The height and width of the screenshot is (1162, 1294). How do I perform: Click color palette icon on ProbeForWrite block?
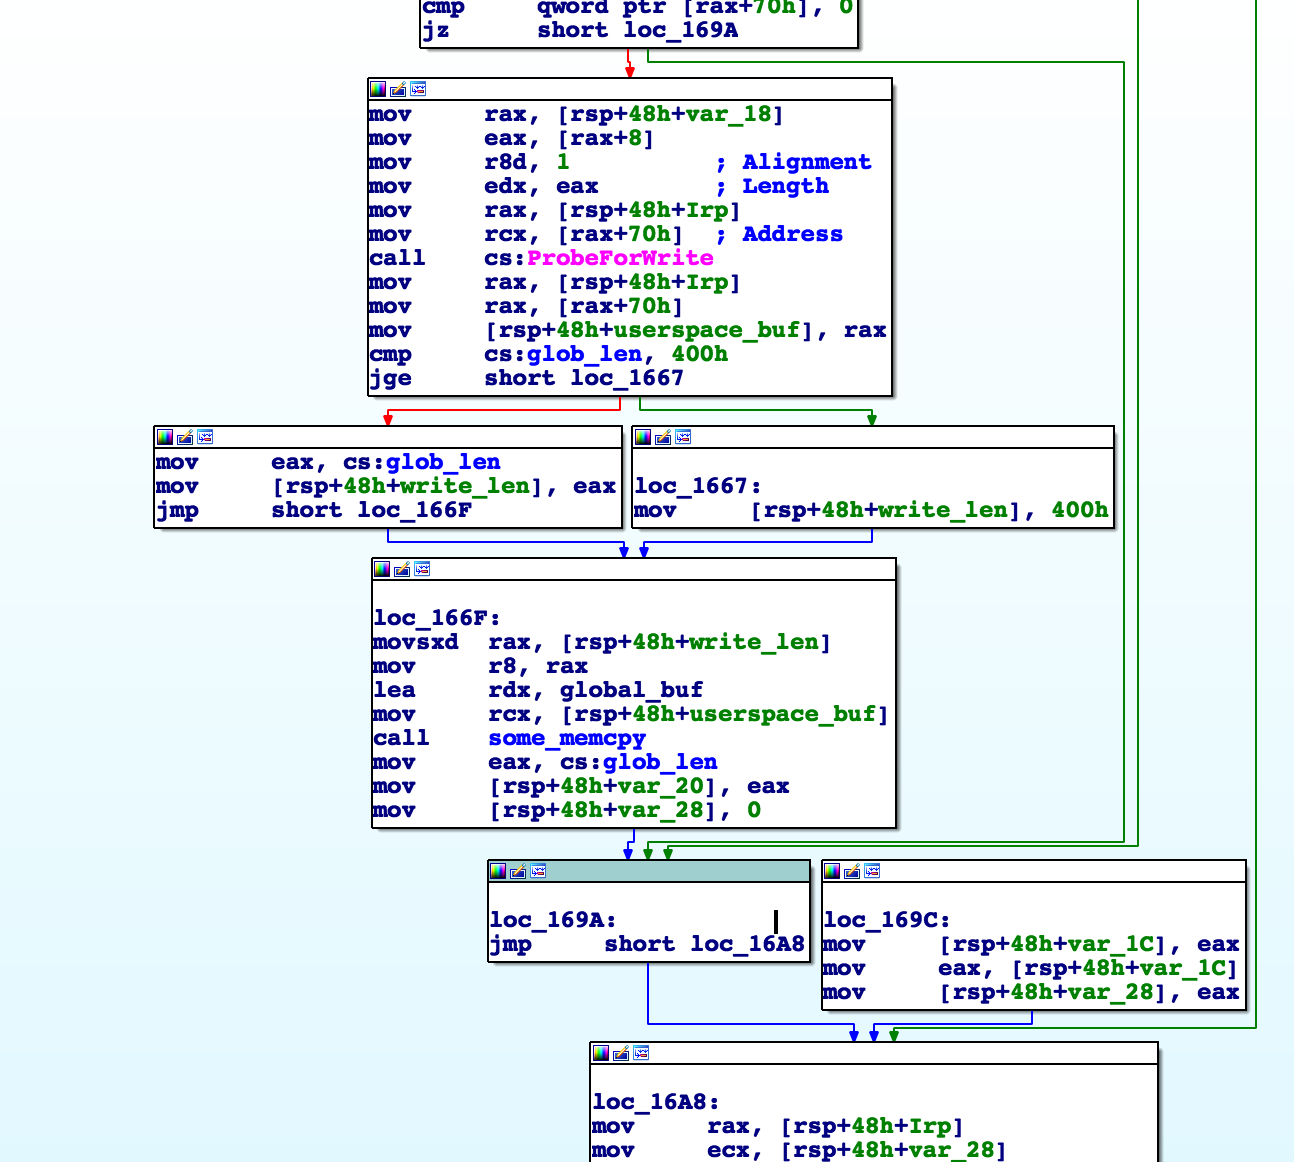point(378,89)
